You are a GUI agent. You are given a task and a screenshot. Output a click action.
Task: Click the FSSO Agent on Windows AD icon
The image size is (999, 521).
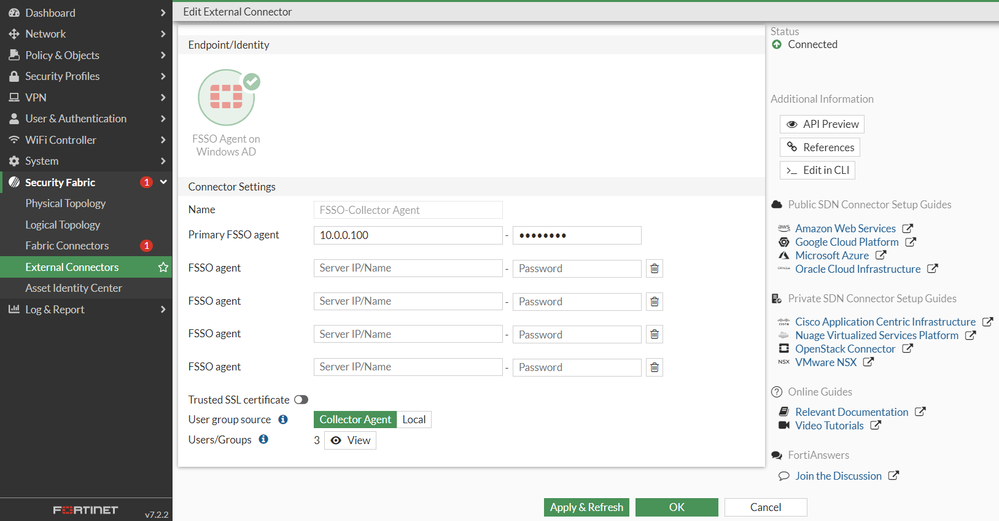[x=228, y=97]
